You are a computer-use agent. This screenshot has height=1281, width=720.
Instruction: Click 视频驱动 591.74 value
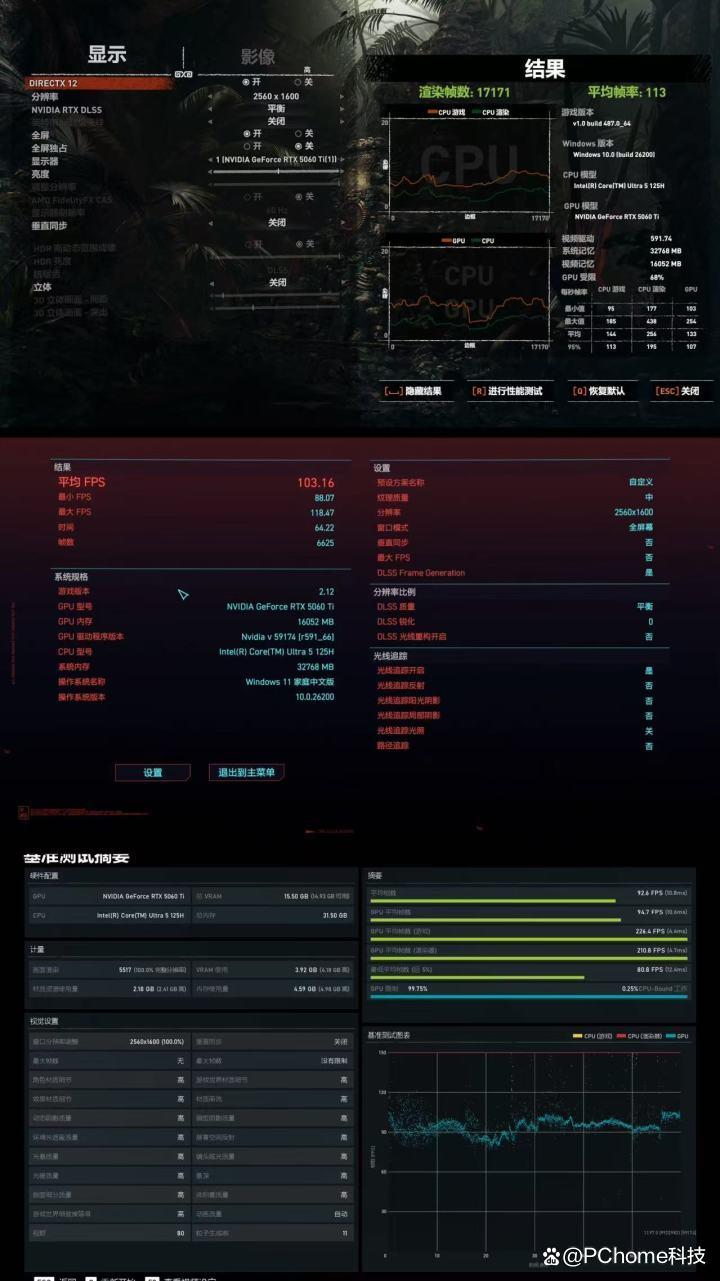[661, 238]
